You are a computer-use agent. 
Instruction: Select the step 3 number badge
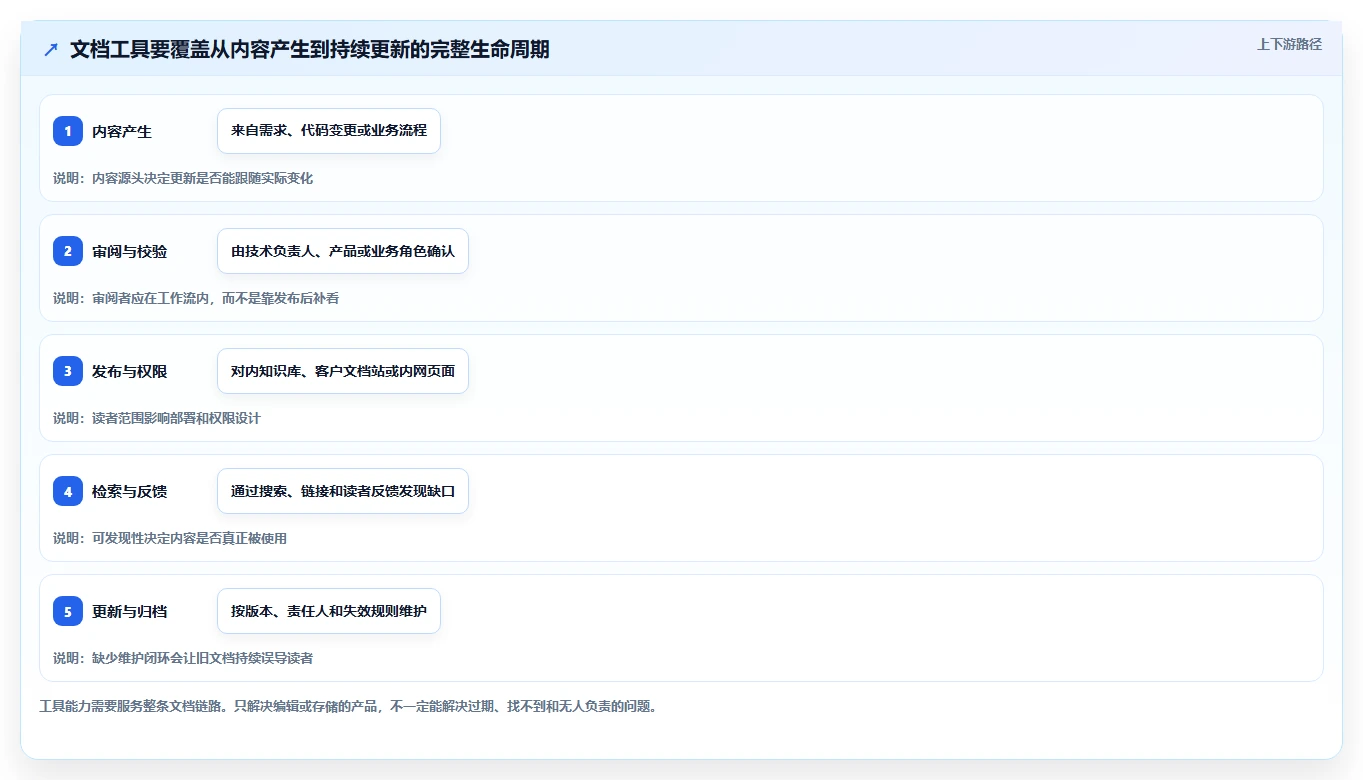coord(68,371)
